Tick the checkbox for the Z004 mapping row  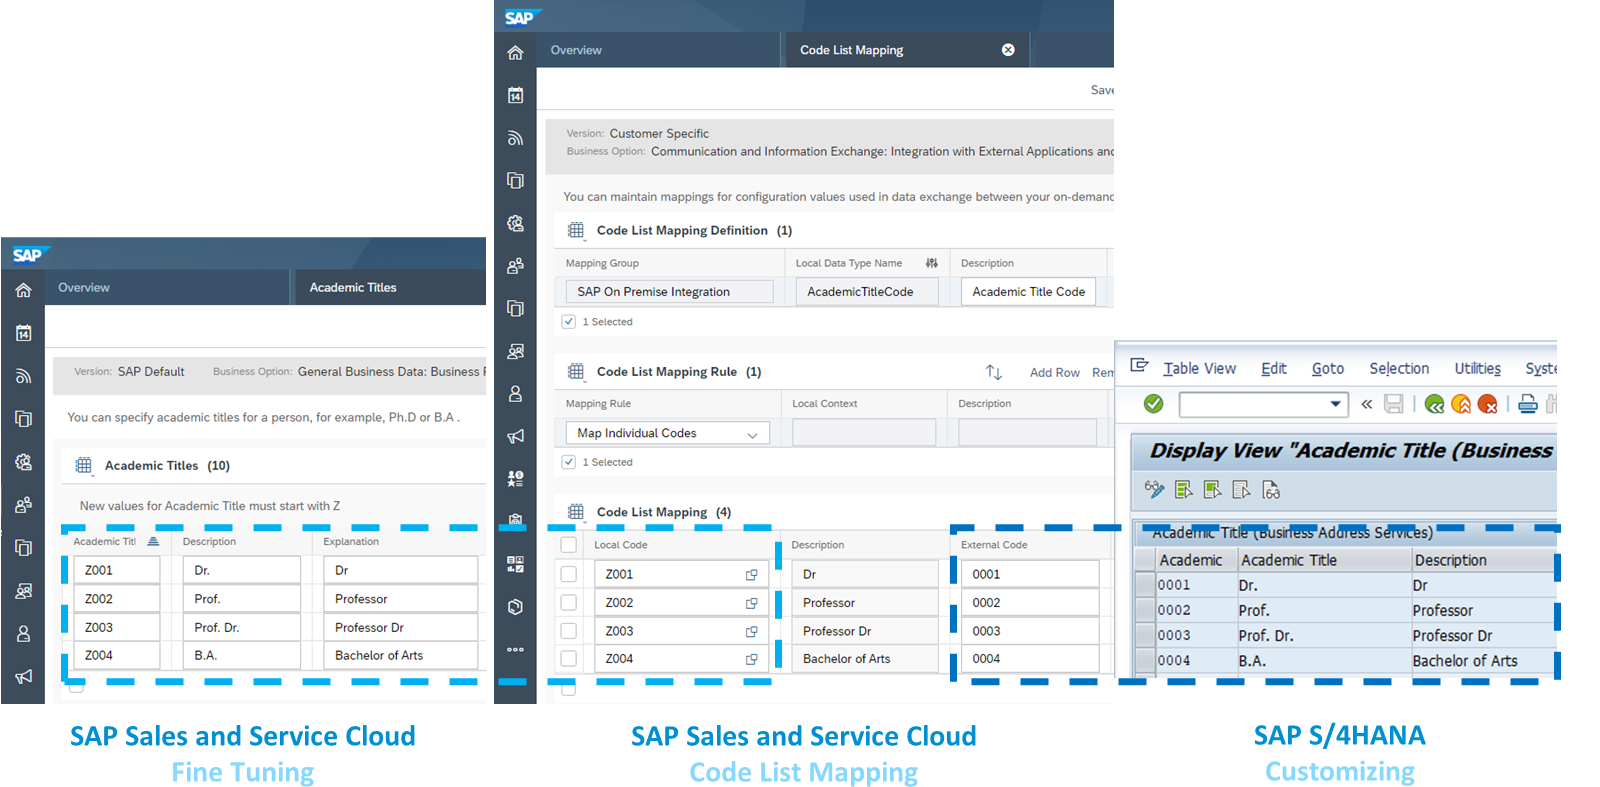tap(568, 658)
